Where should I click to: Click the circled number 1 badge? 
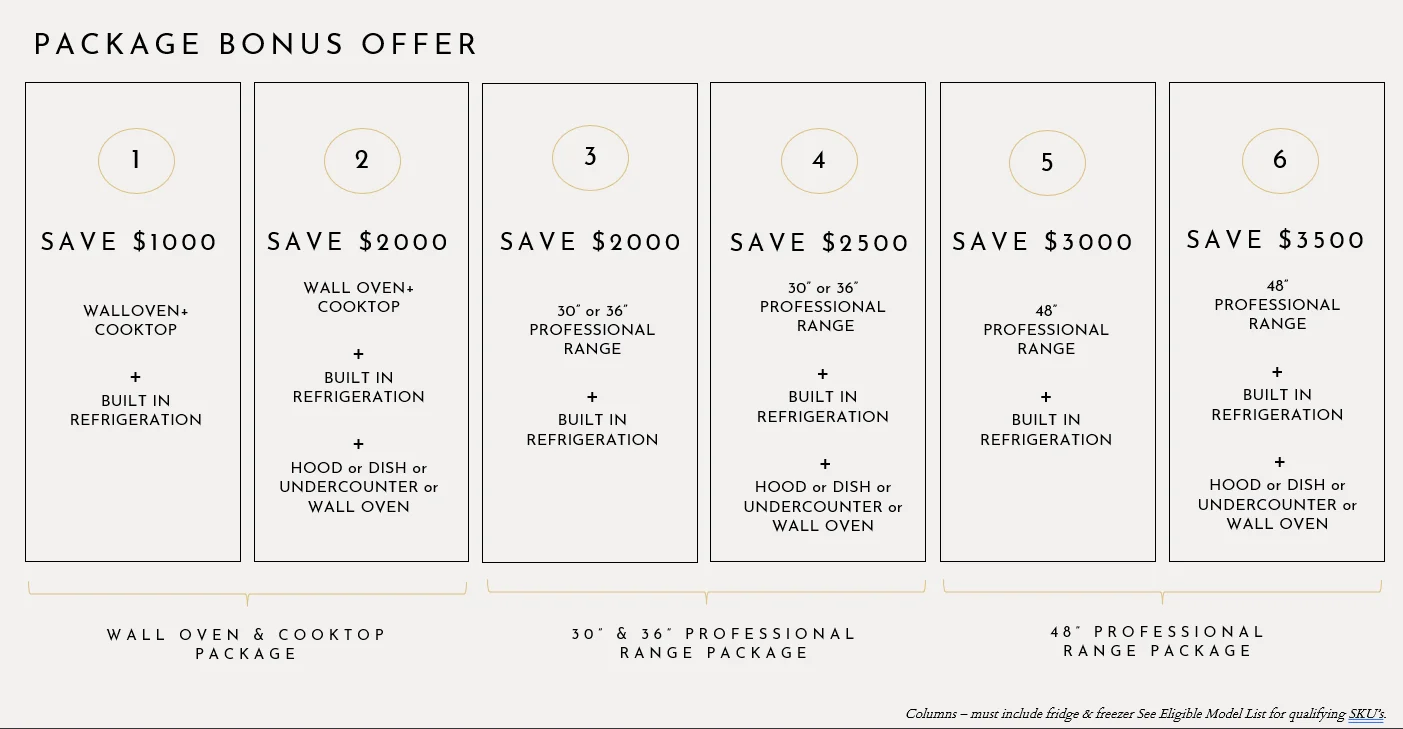click(x=136, y=161)
